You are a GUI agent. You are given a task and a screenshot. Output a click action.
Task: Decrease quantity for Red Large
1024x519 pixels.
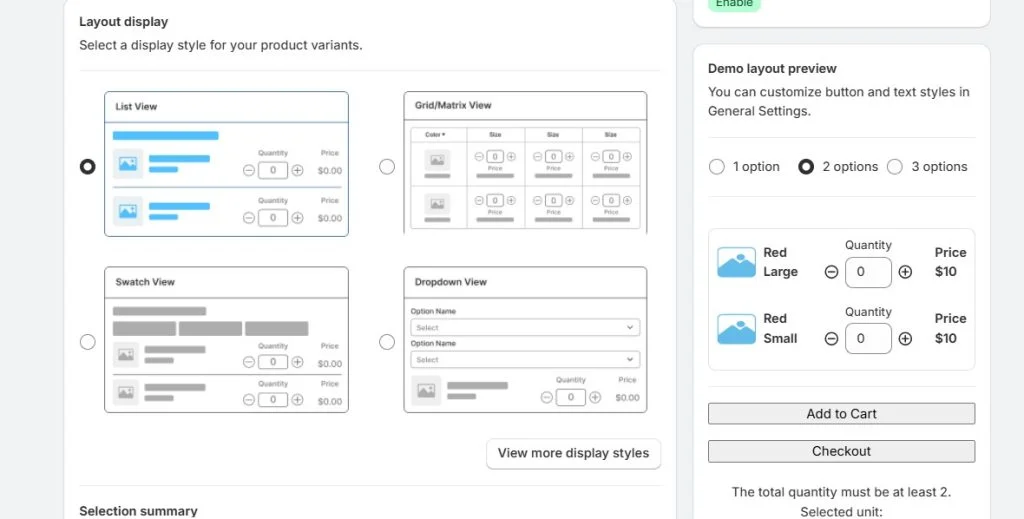coord(831,272)
